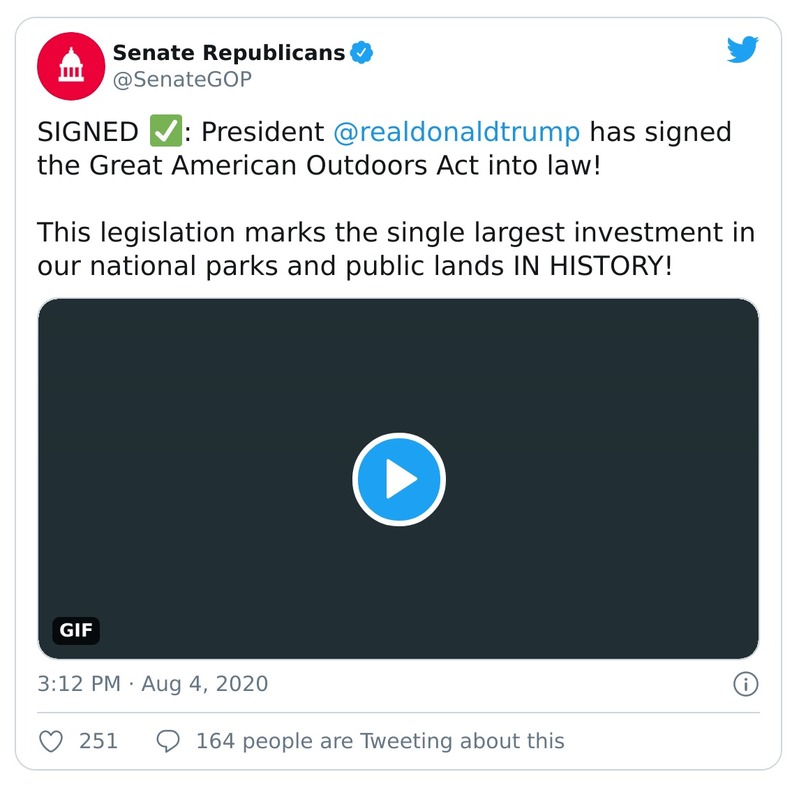This screenshot has height=788, width=799.
Task: Open the @realdonaldtrump mention link
Action: pos(455,132)
